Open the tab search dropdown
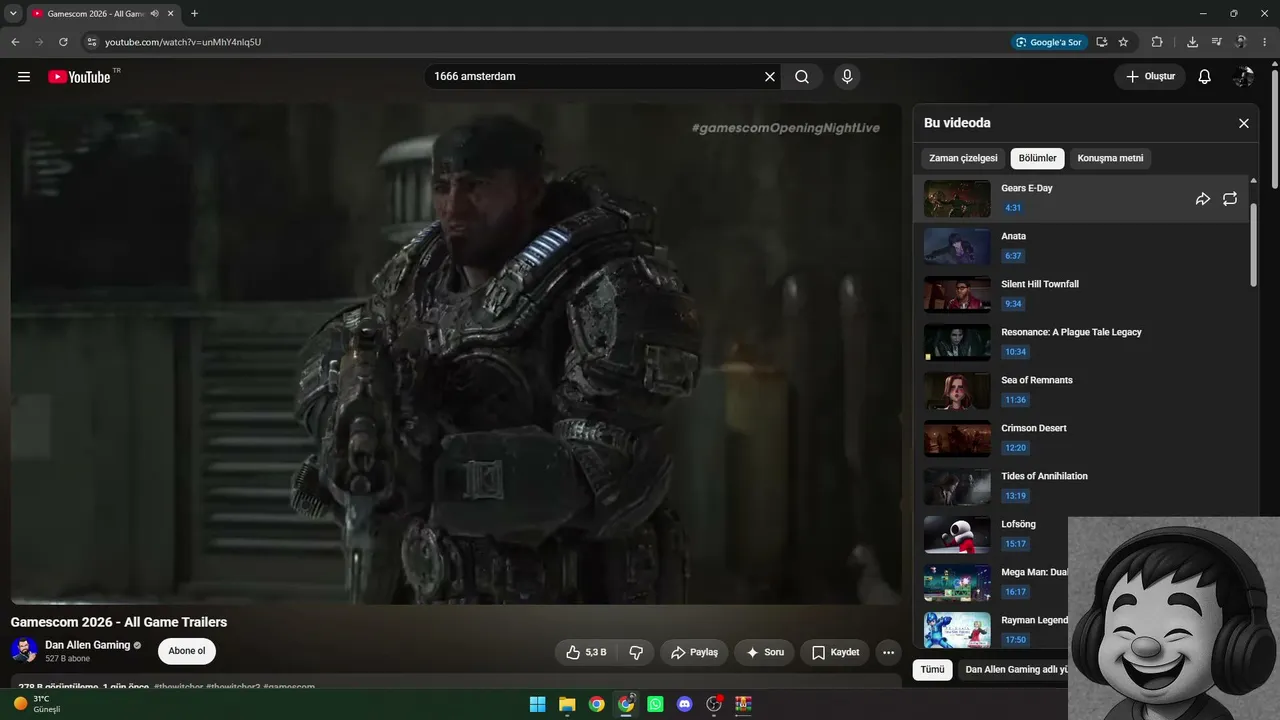 click(13, 14)
